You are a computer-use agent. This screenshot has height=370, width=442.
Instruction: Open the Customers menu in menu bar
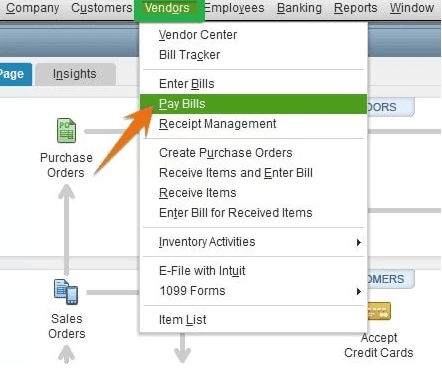pos(102,8)
